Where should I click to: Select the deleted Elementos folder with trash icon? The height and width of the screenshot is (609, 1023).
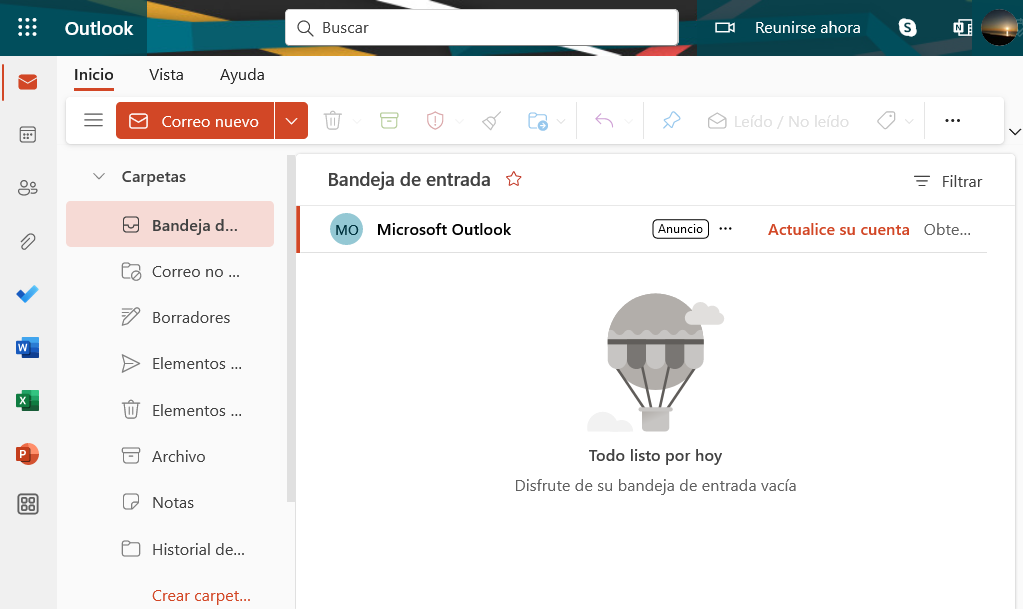click(x=170, y=410)
